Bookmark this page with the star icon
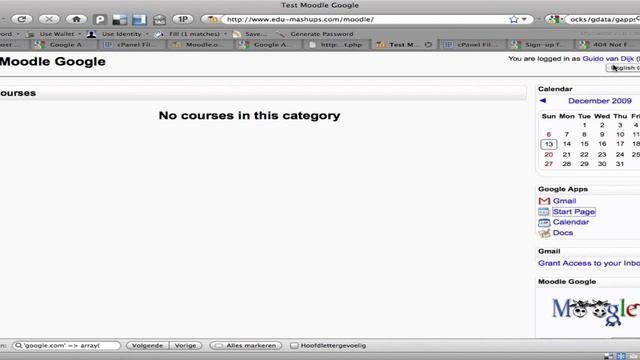Screen dimensions: 640x360 click(514, 19)
